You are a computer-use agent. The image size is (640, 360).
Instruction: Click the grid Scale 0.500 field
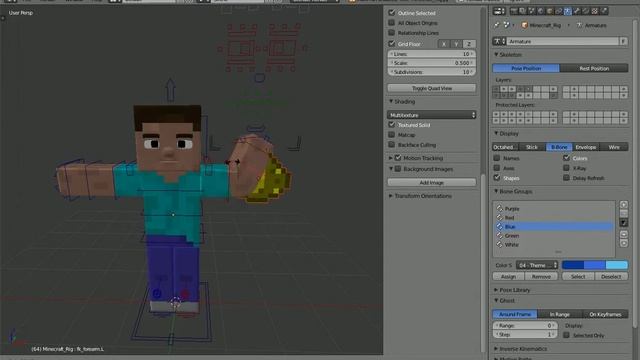coord(431,63)
